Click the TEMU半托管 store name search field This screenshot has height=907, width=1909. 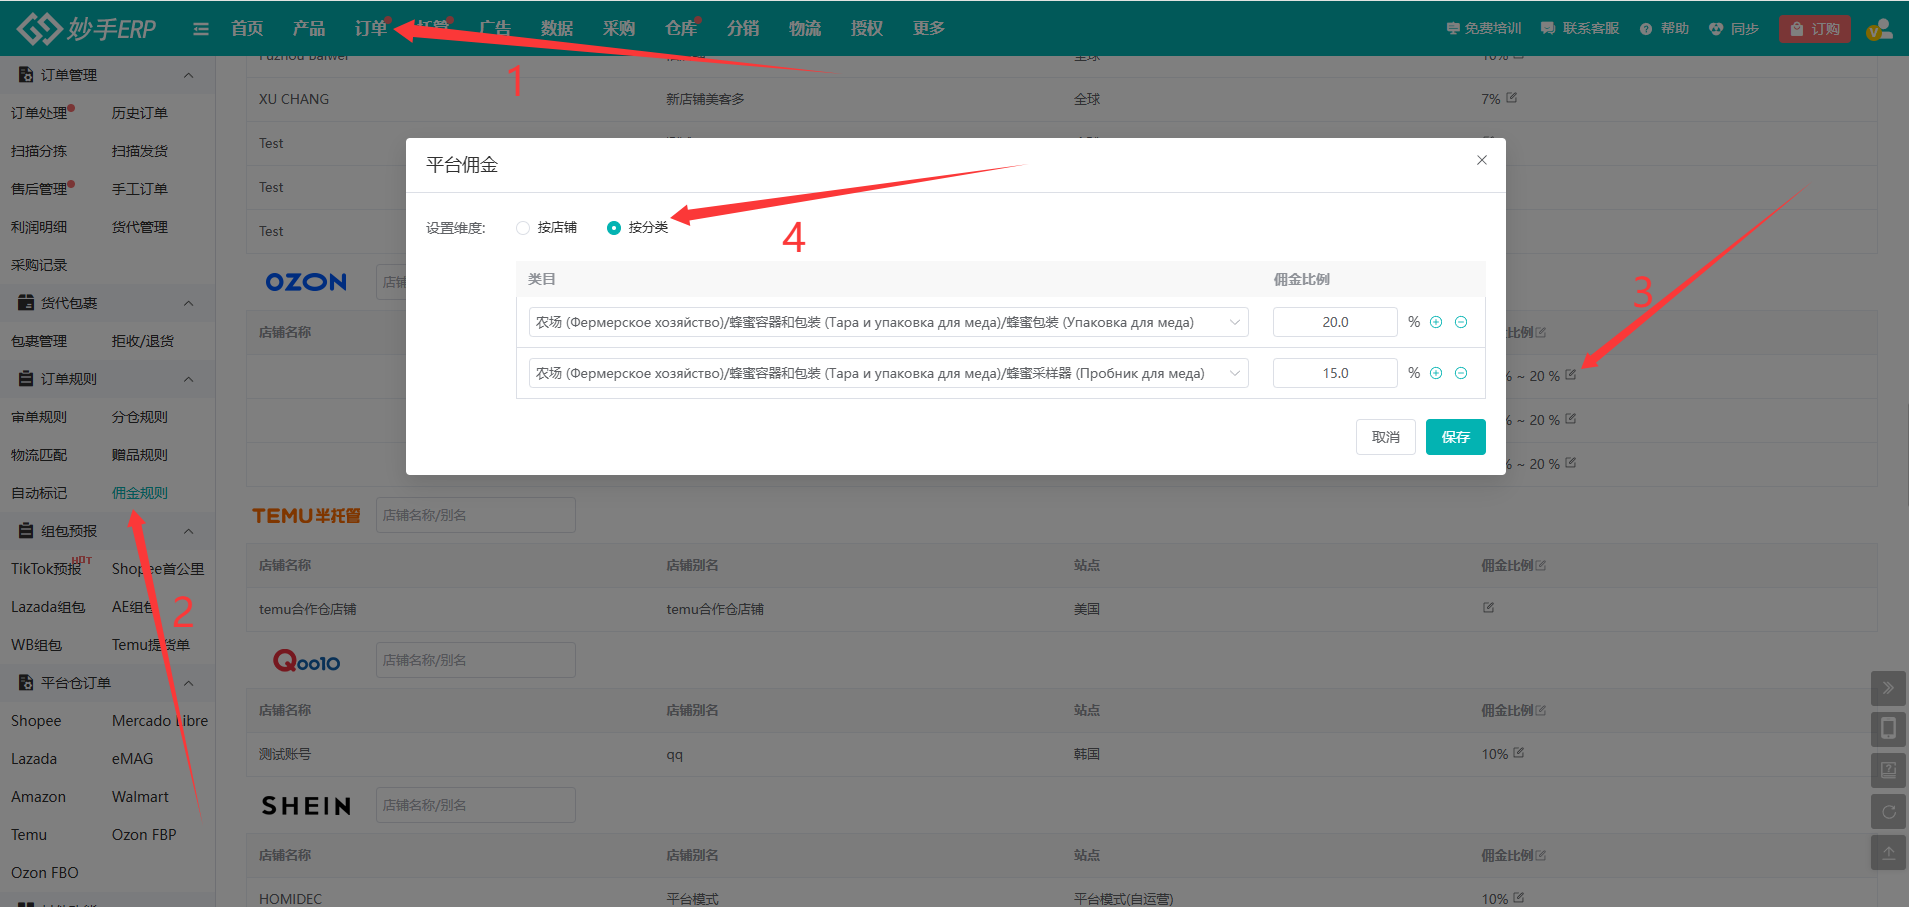click(x=476, y=515)
